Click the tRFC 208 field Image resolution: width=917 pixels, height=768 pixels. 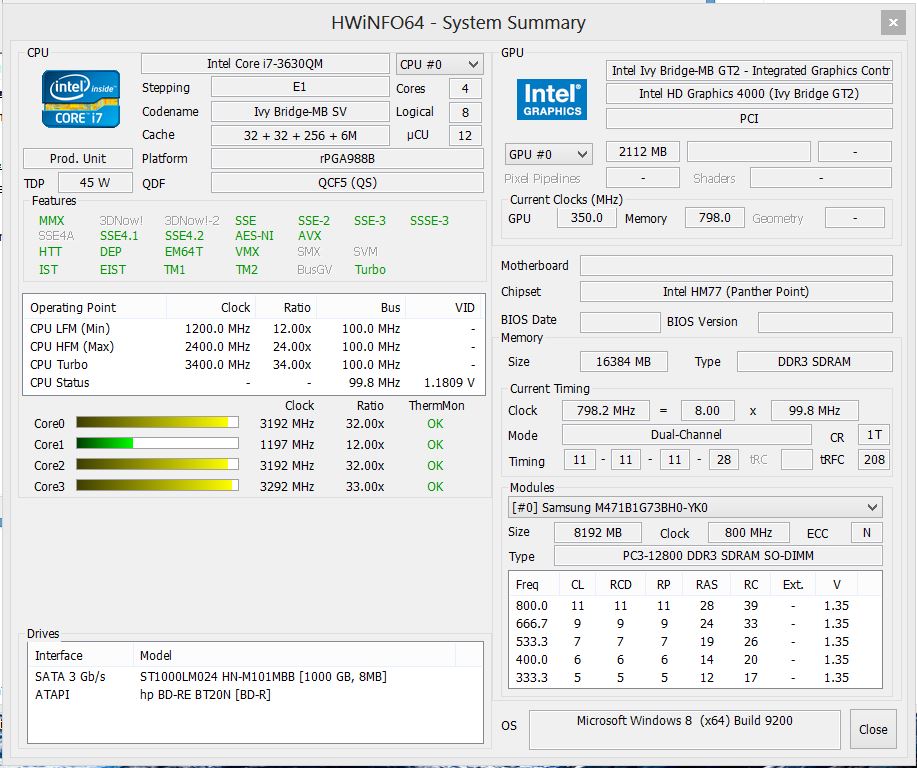(874, 459)
